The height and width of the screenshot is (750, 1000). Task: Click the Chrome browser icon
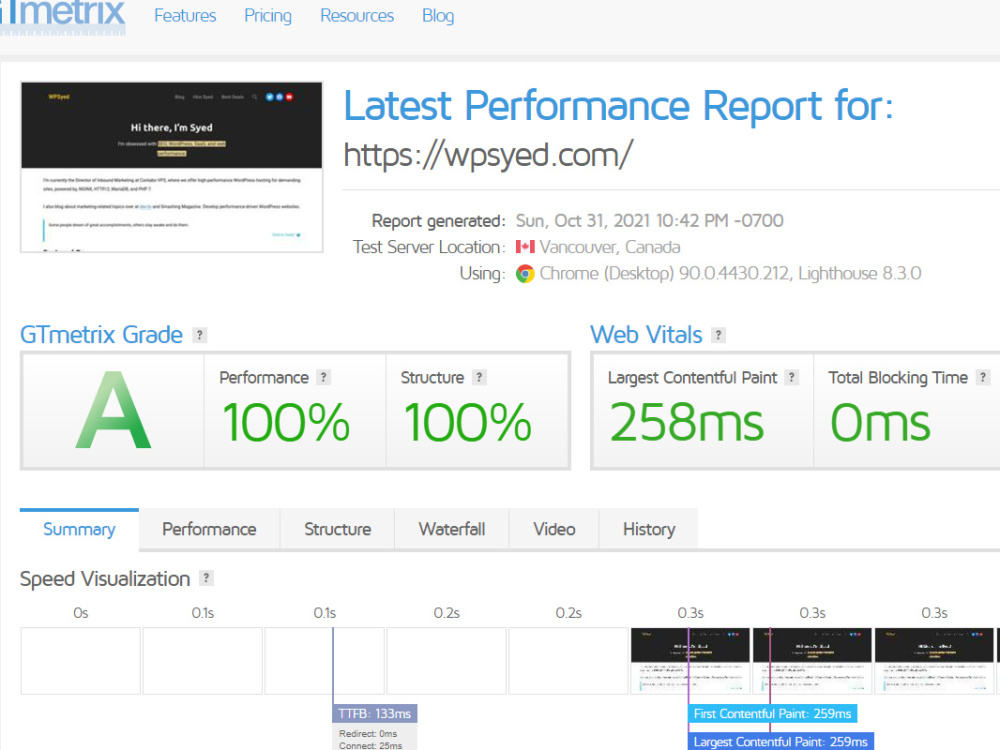click(525, 274)
